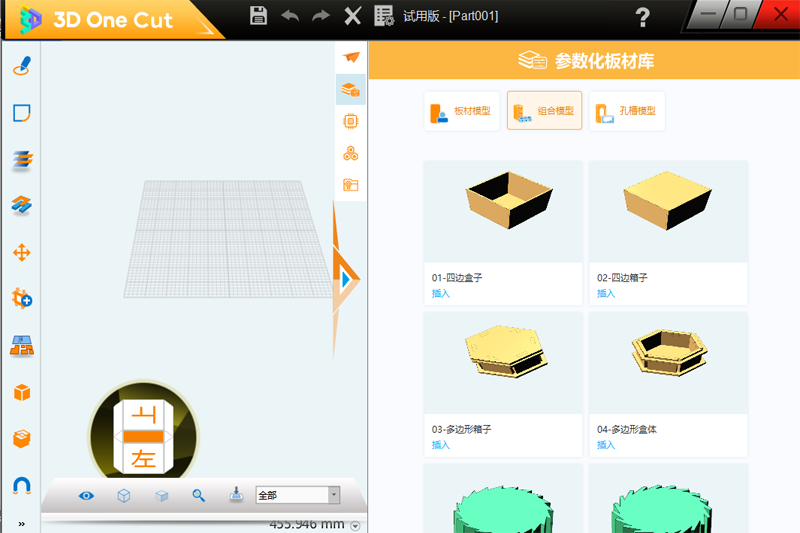Click the 上 face of view cube
800x533 pixels.
pyautogui.click(x=143, y=416)
